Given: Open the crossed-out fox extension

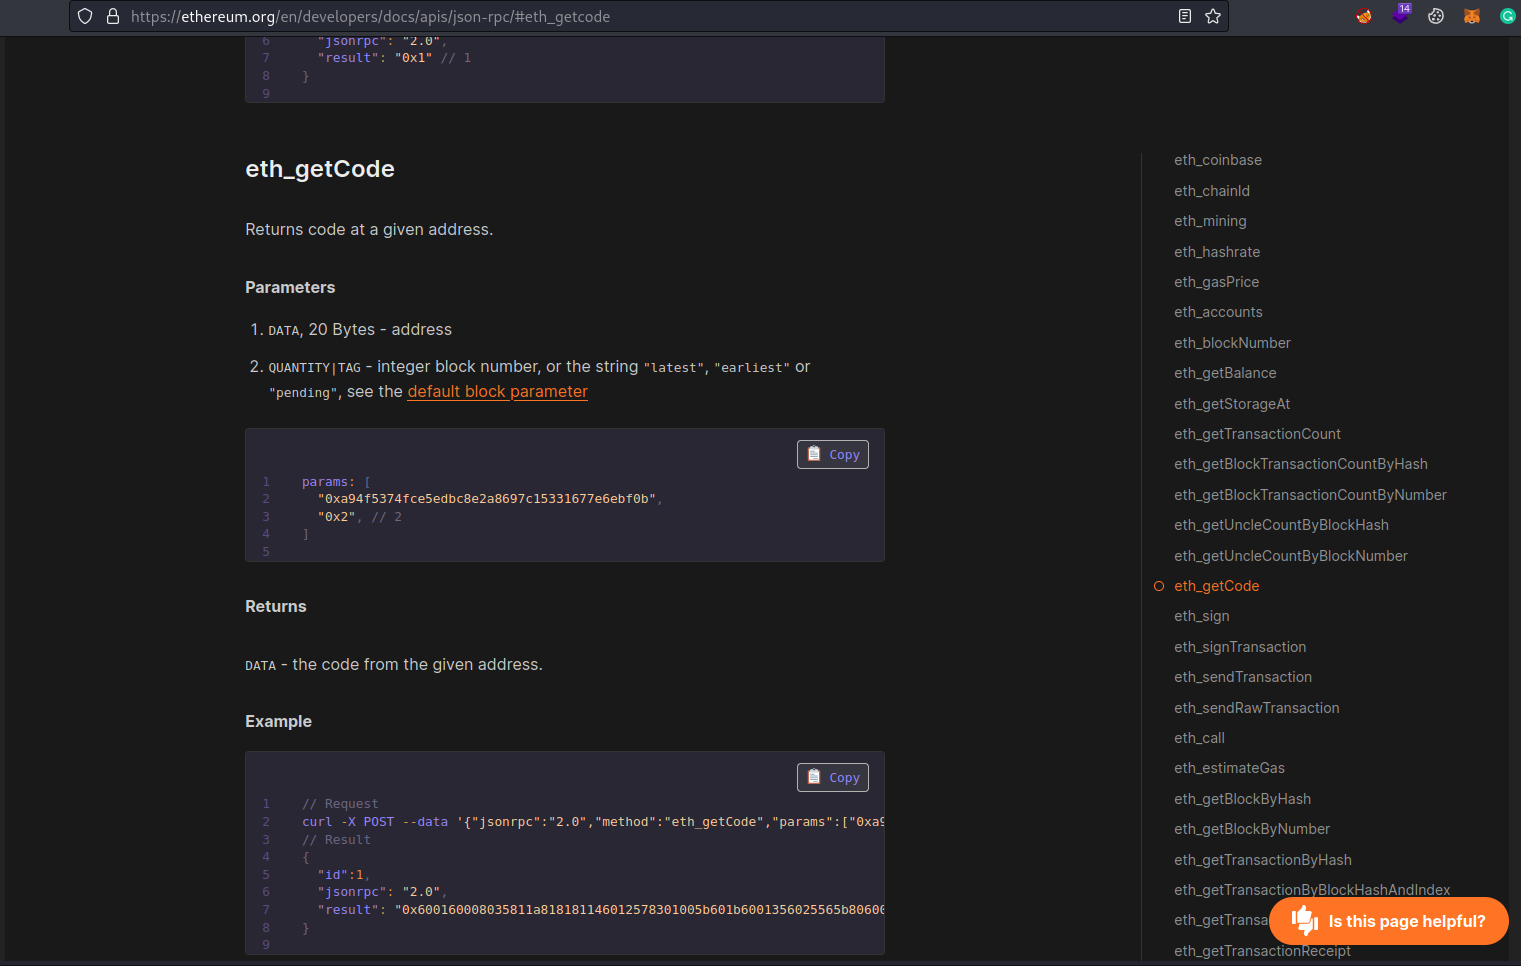Looking at the screenshot, I should point(1363,15).
